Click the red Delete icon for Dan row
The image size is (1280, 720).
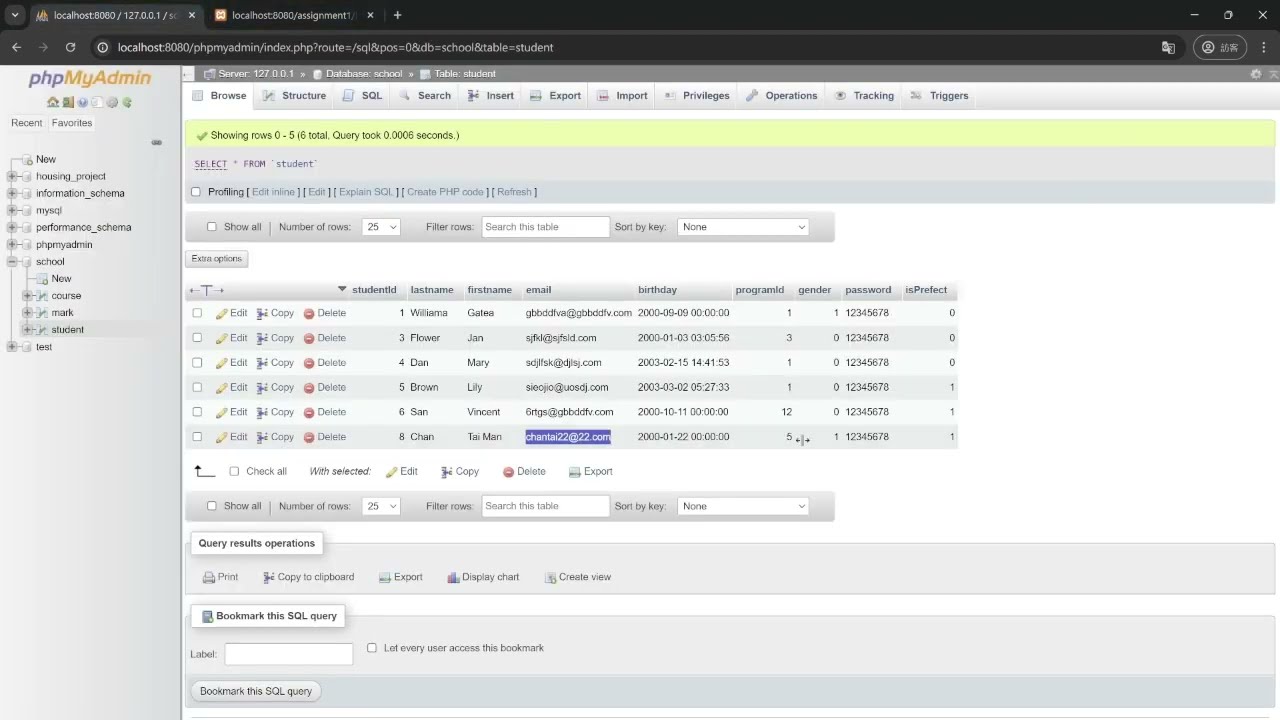(309, 363)
